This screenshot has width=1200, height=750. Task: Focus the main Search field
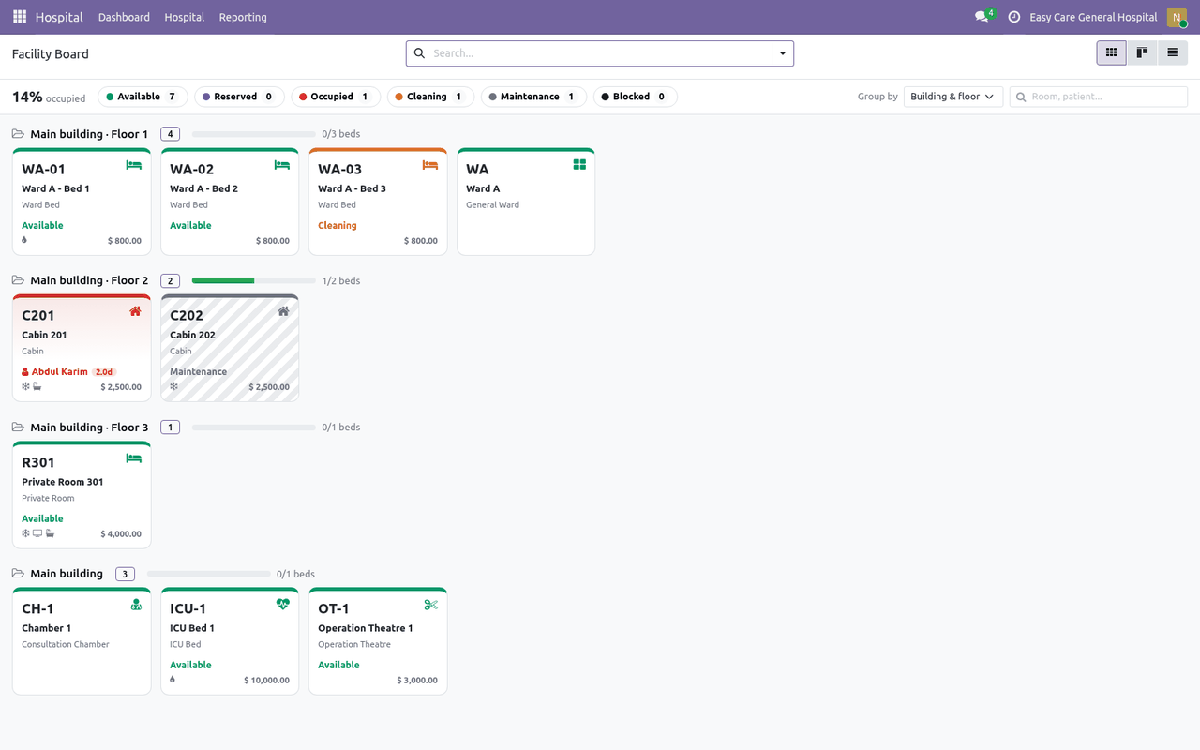click(x=600, y=53)
